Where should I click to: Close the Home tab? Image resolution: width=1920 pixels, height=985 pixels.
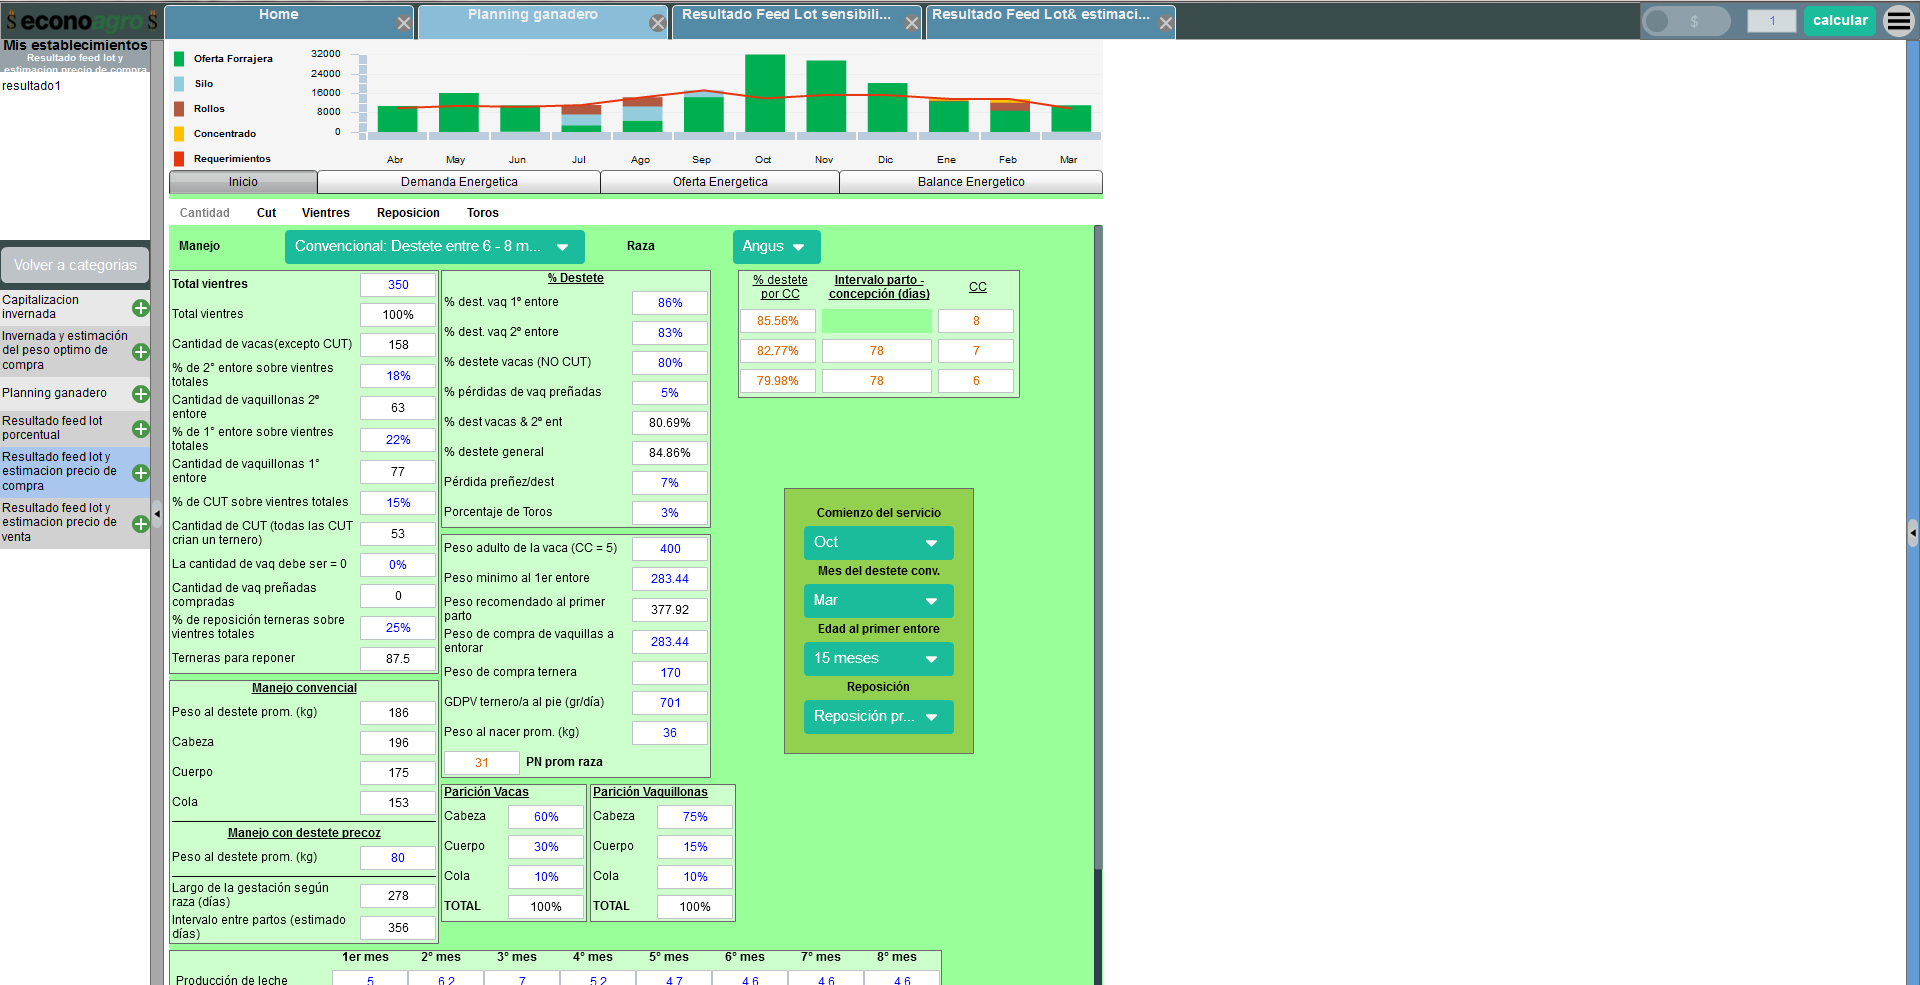403,23
